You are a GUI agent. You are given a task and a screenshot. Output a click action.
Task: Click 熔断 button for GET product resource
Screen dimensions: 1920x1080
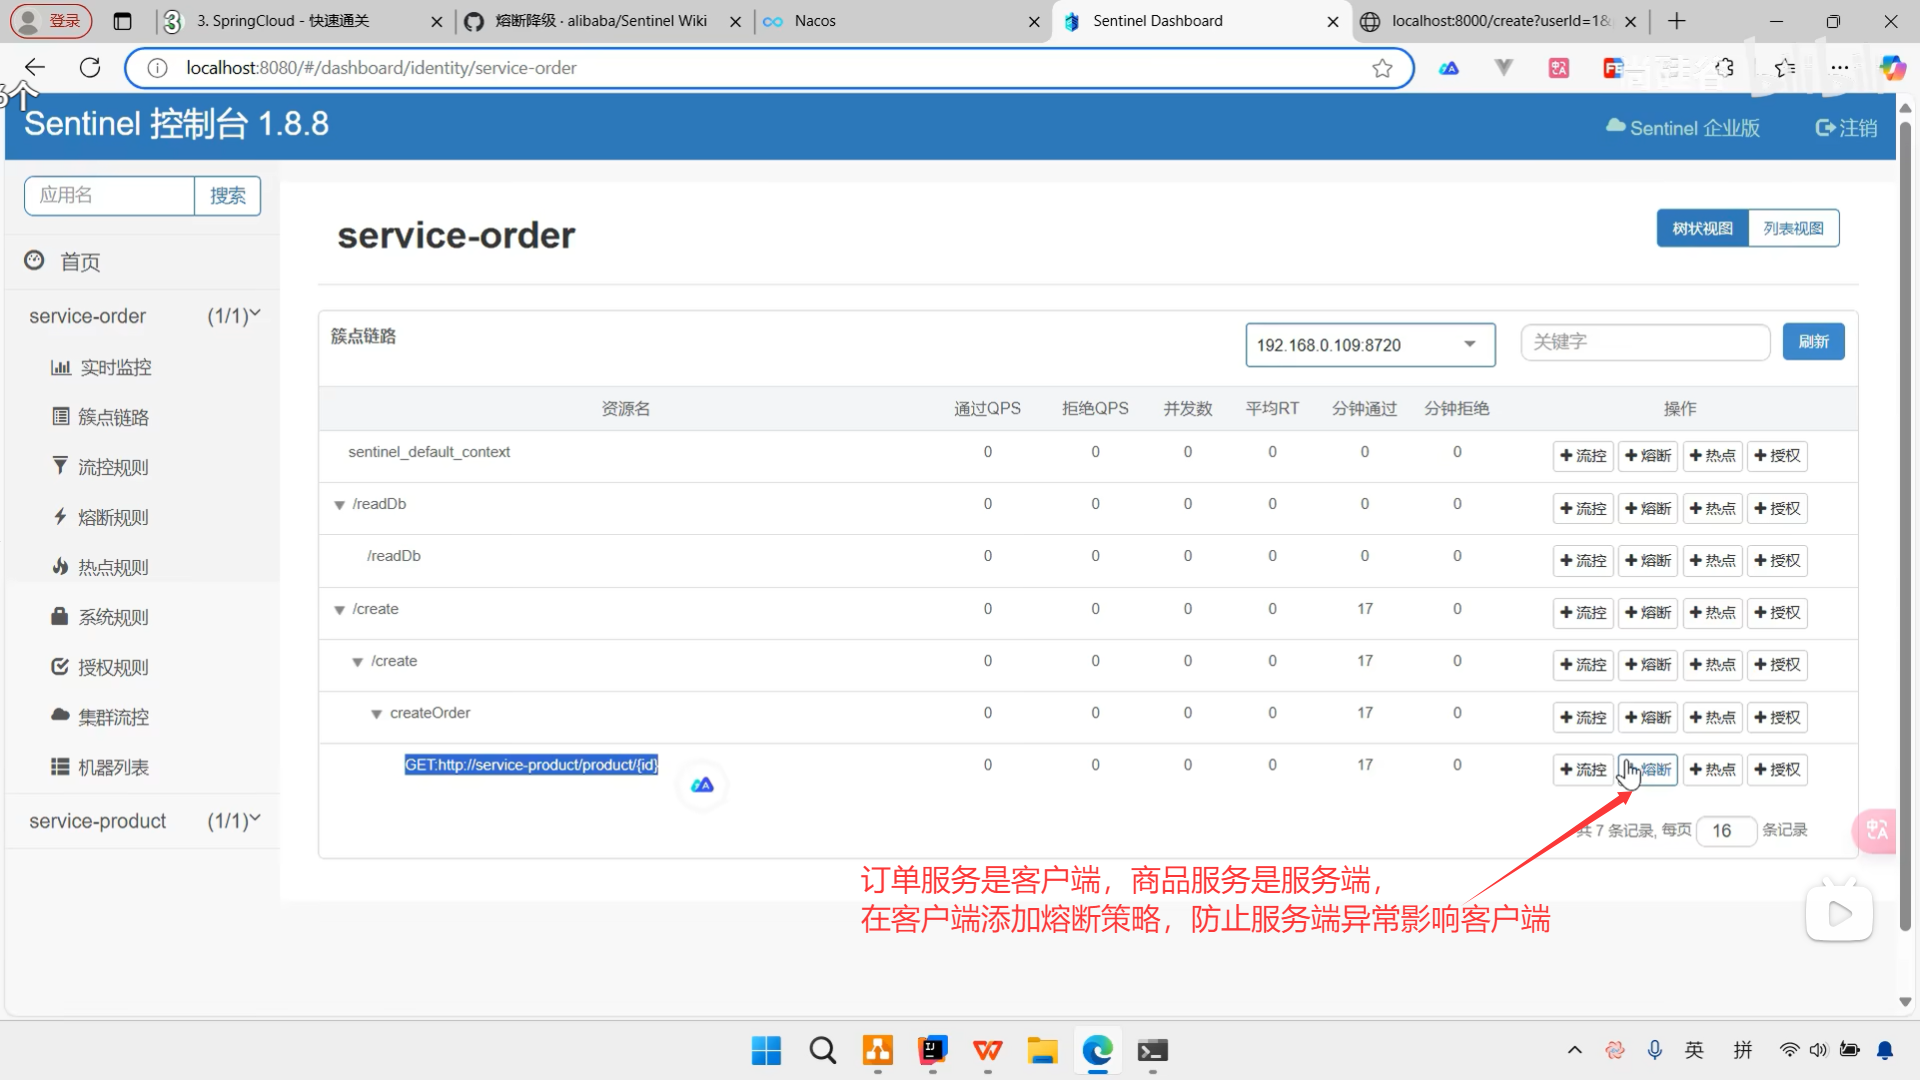point(1648,769)
